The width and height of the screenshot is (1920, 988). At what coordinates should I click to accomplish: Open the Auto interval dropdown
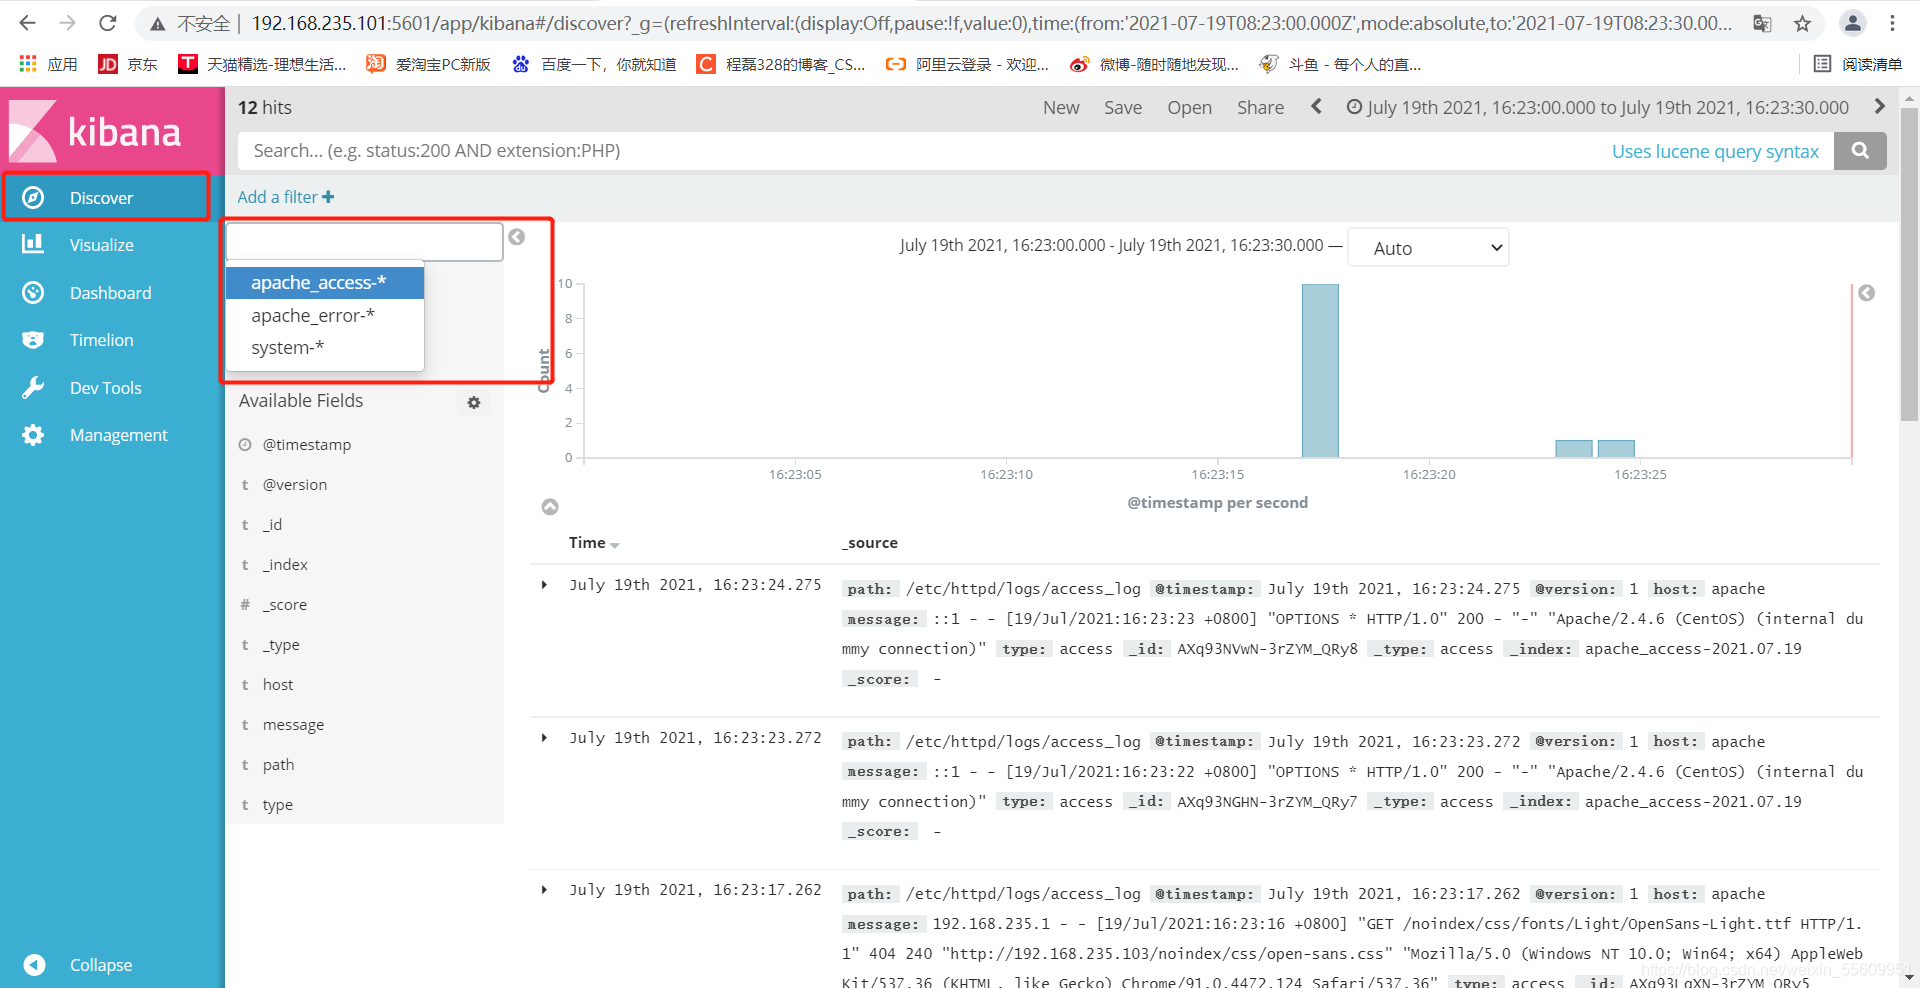[1428, 248]
